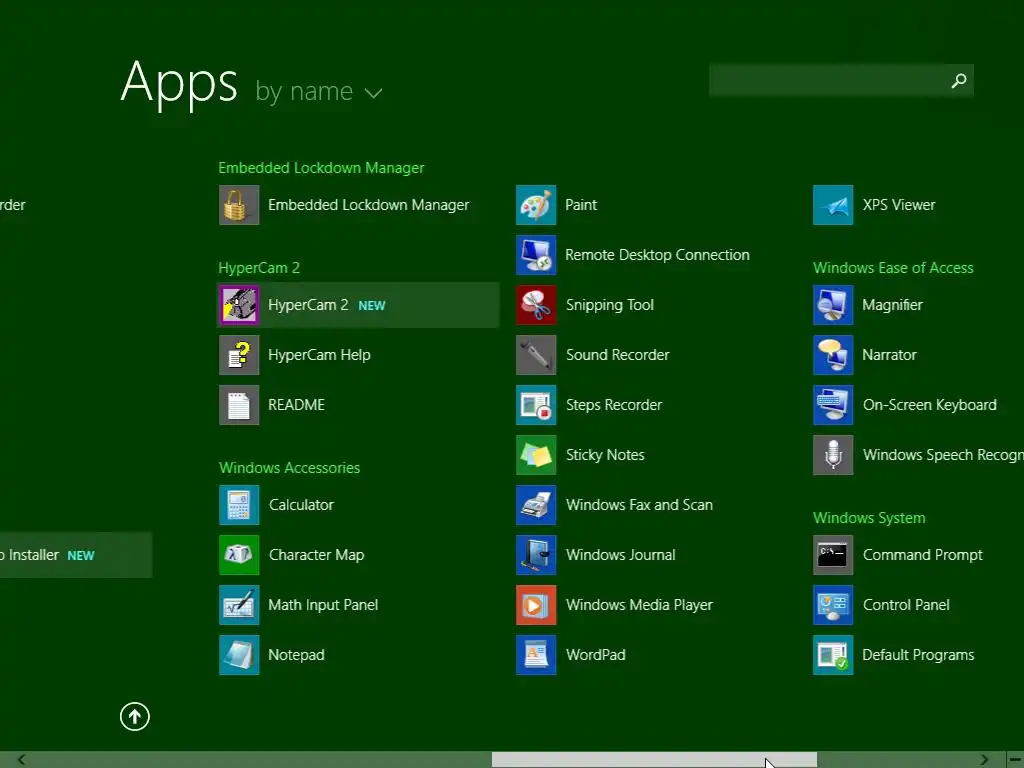Open the WordPad icon
Screen dimensions: 1024x768
(536, 655)
